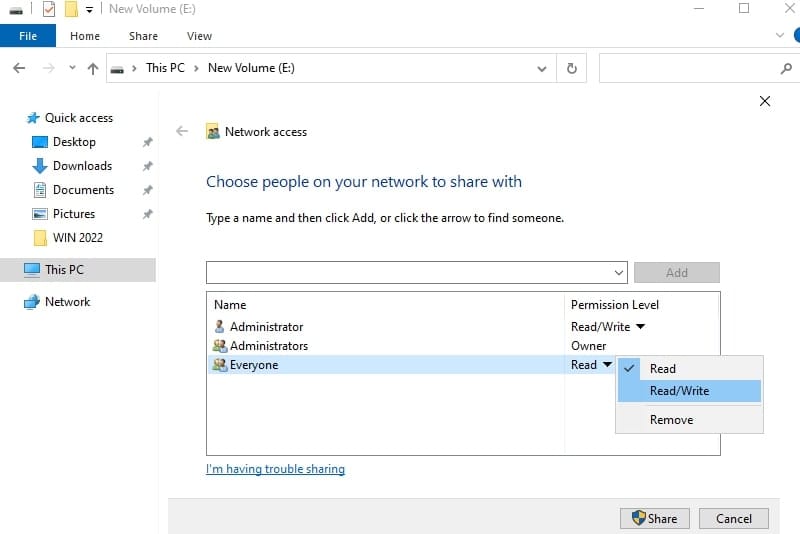Go up one folder level arrow
Screen dimensions: 800x534
click(x=93, y=68)
